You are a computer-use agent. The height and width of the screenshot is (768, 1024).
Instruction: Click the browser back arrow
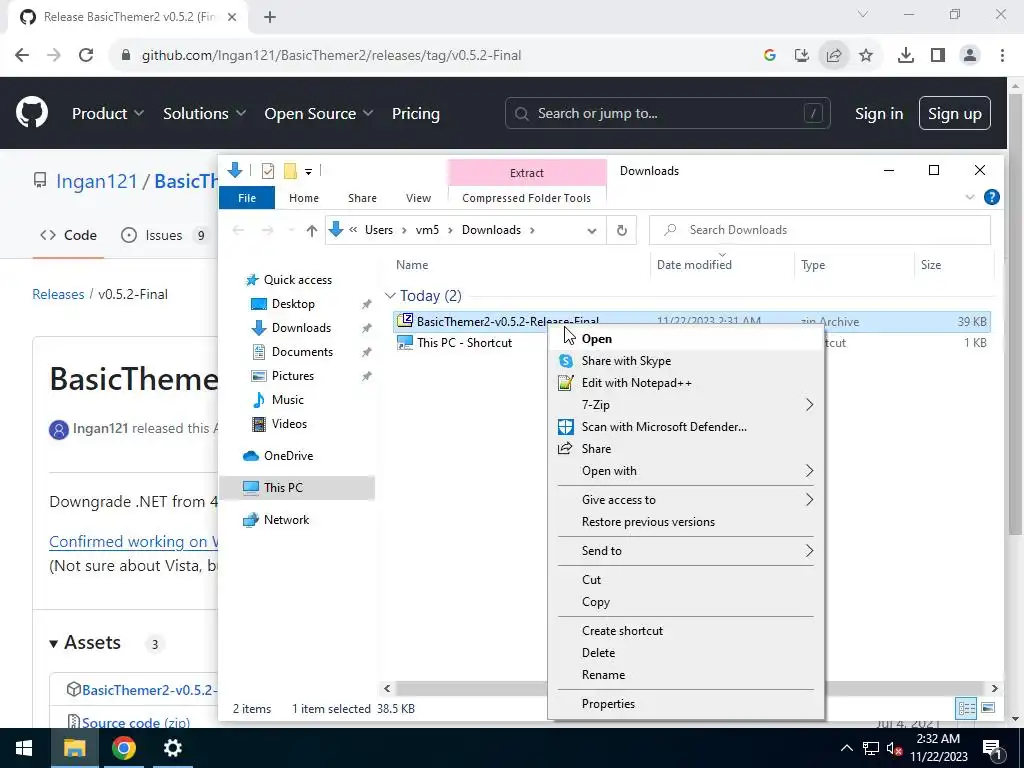pyautogui.click(x=22, y=56)
